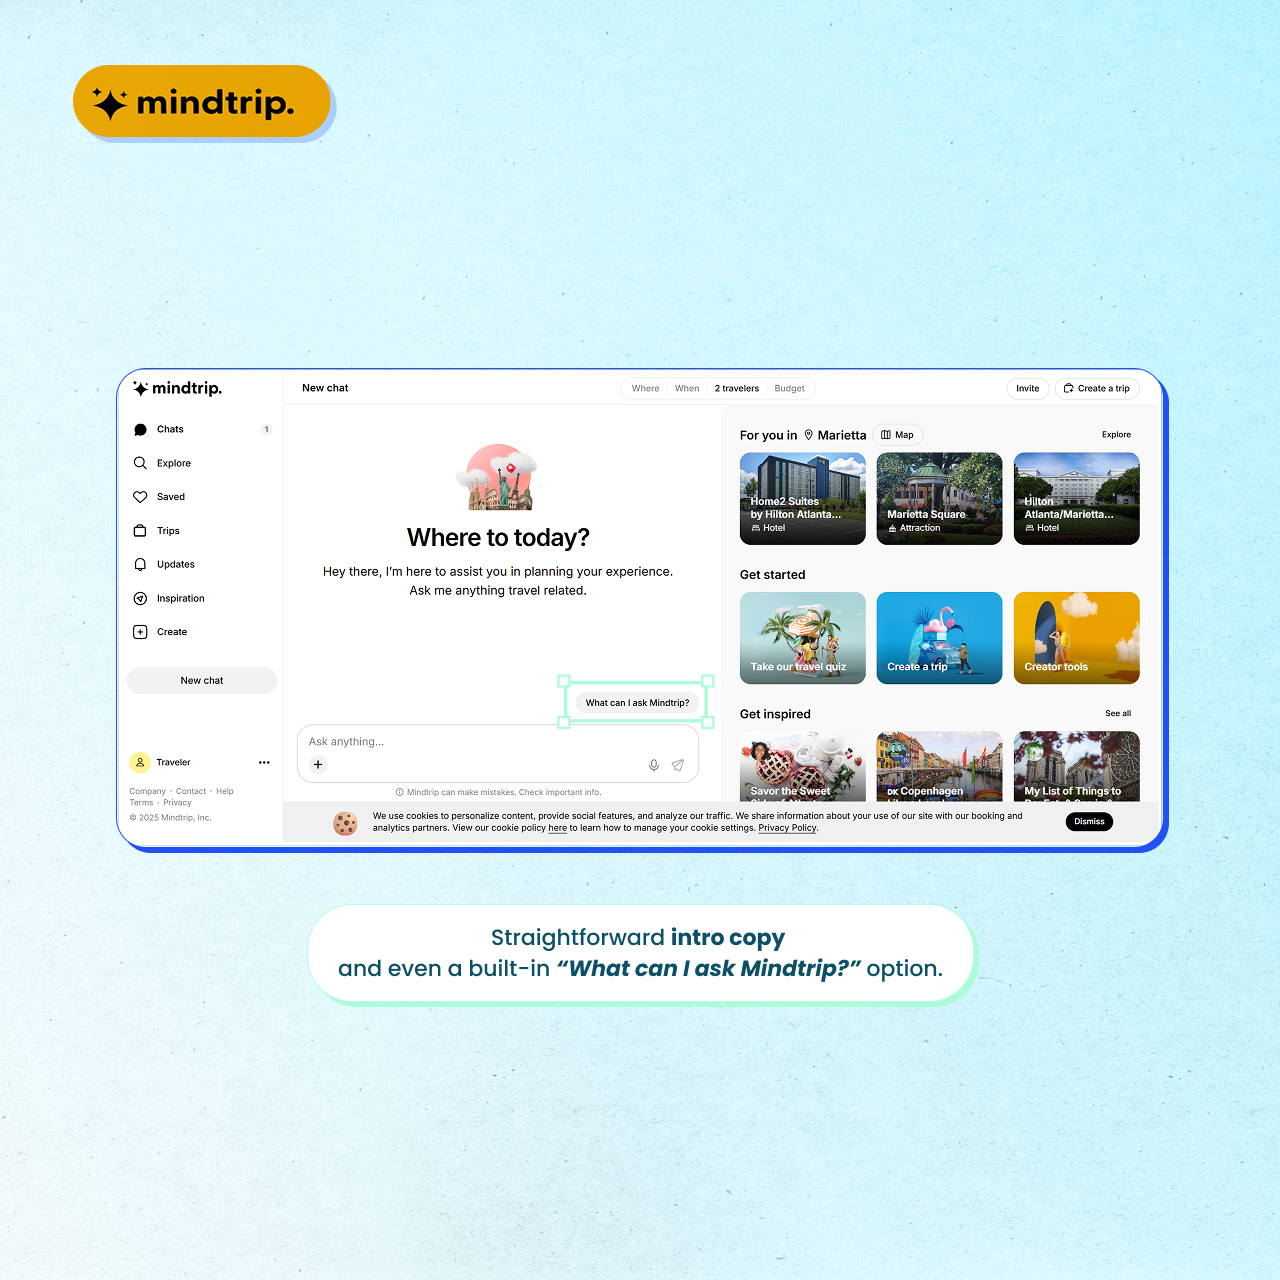The height and width of the screenshot is (1280, 1280).
Task: Click the mindtrip logo in app sidebar
Action: click(x=177, y=388)
